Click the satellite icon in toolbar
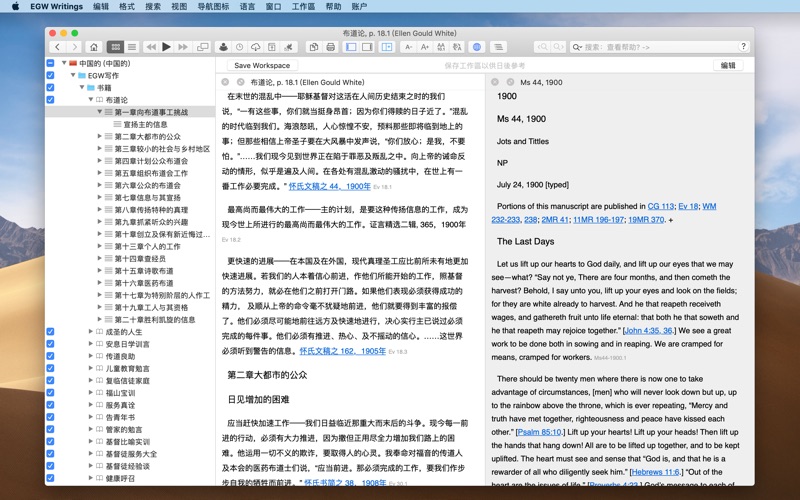 [288, 47]
